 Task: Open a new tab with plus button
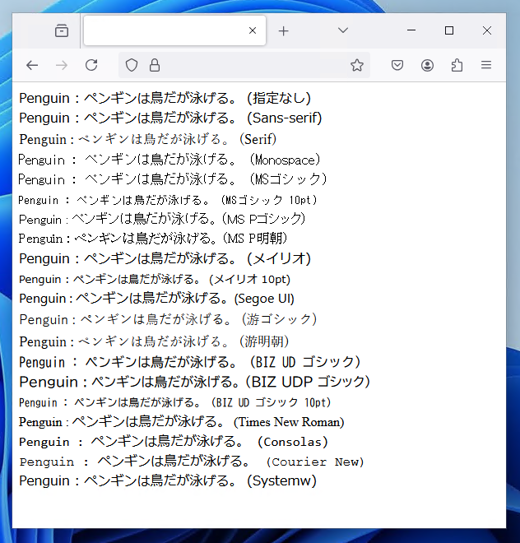click(x=284, y=31)
